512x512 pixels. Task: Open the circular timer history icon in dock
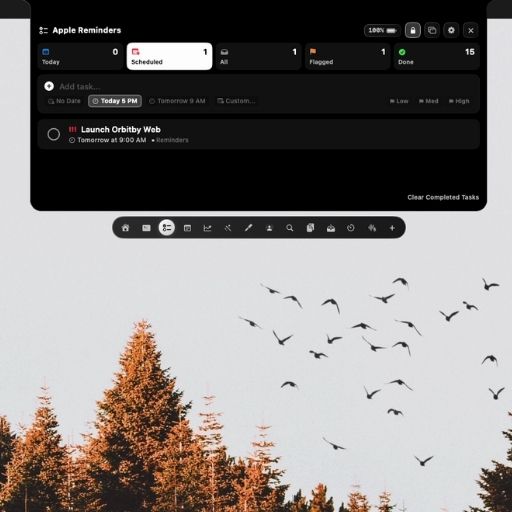(351, 228)
